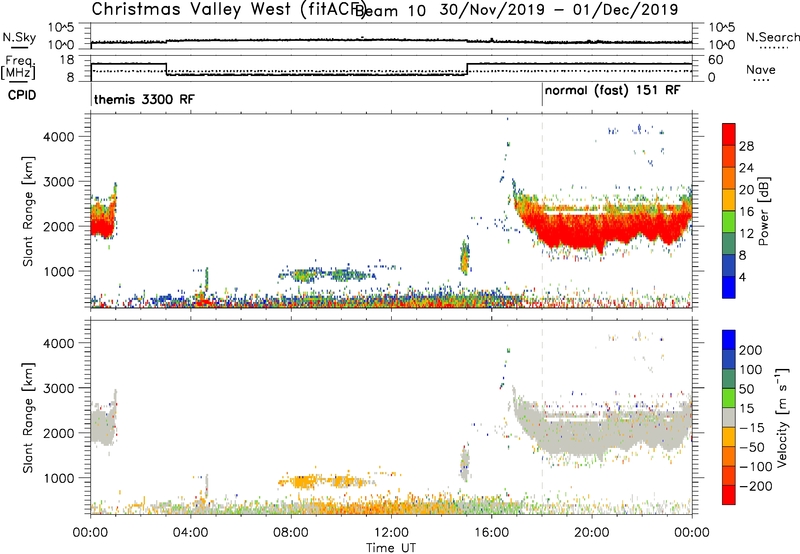Click the 'Nave' legend label

761,70
